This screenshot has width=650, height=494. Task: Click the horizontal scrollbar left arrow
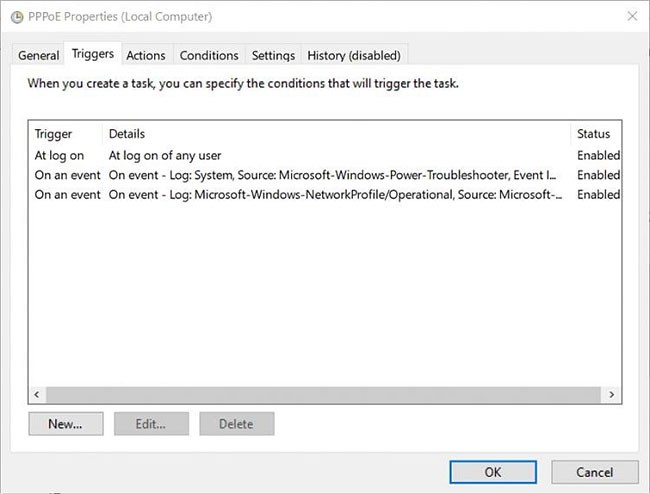click(37, 394)
